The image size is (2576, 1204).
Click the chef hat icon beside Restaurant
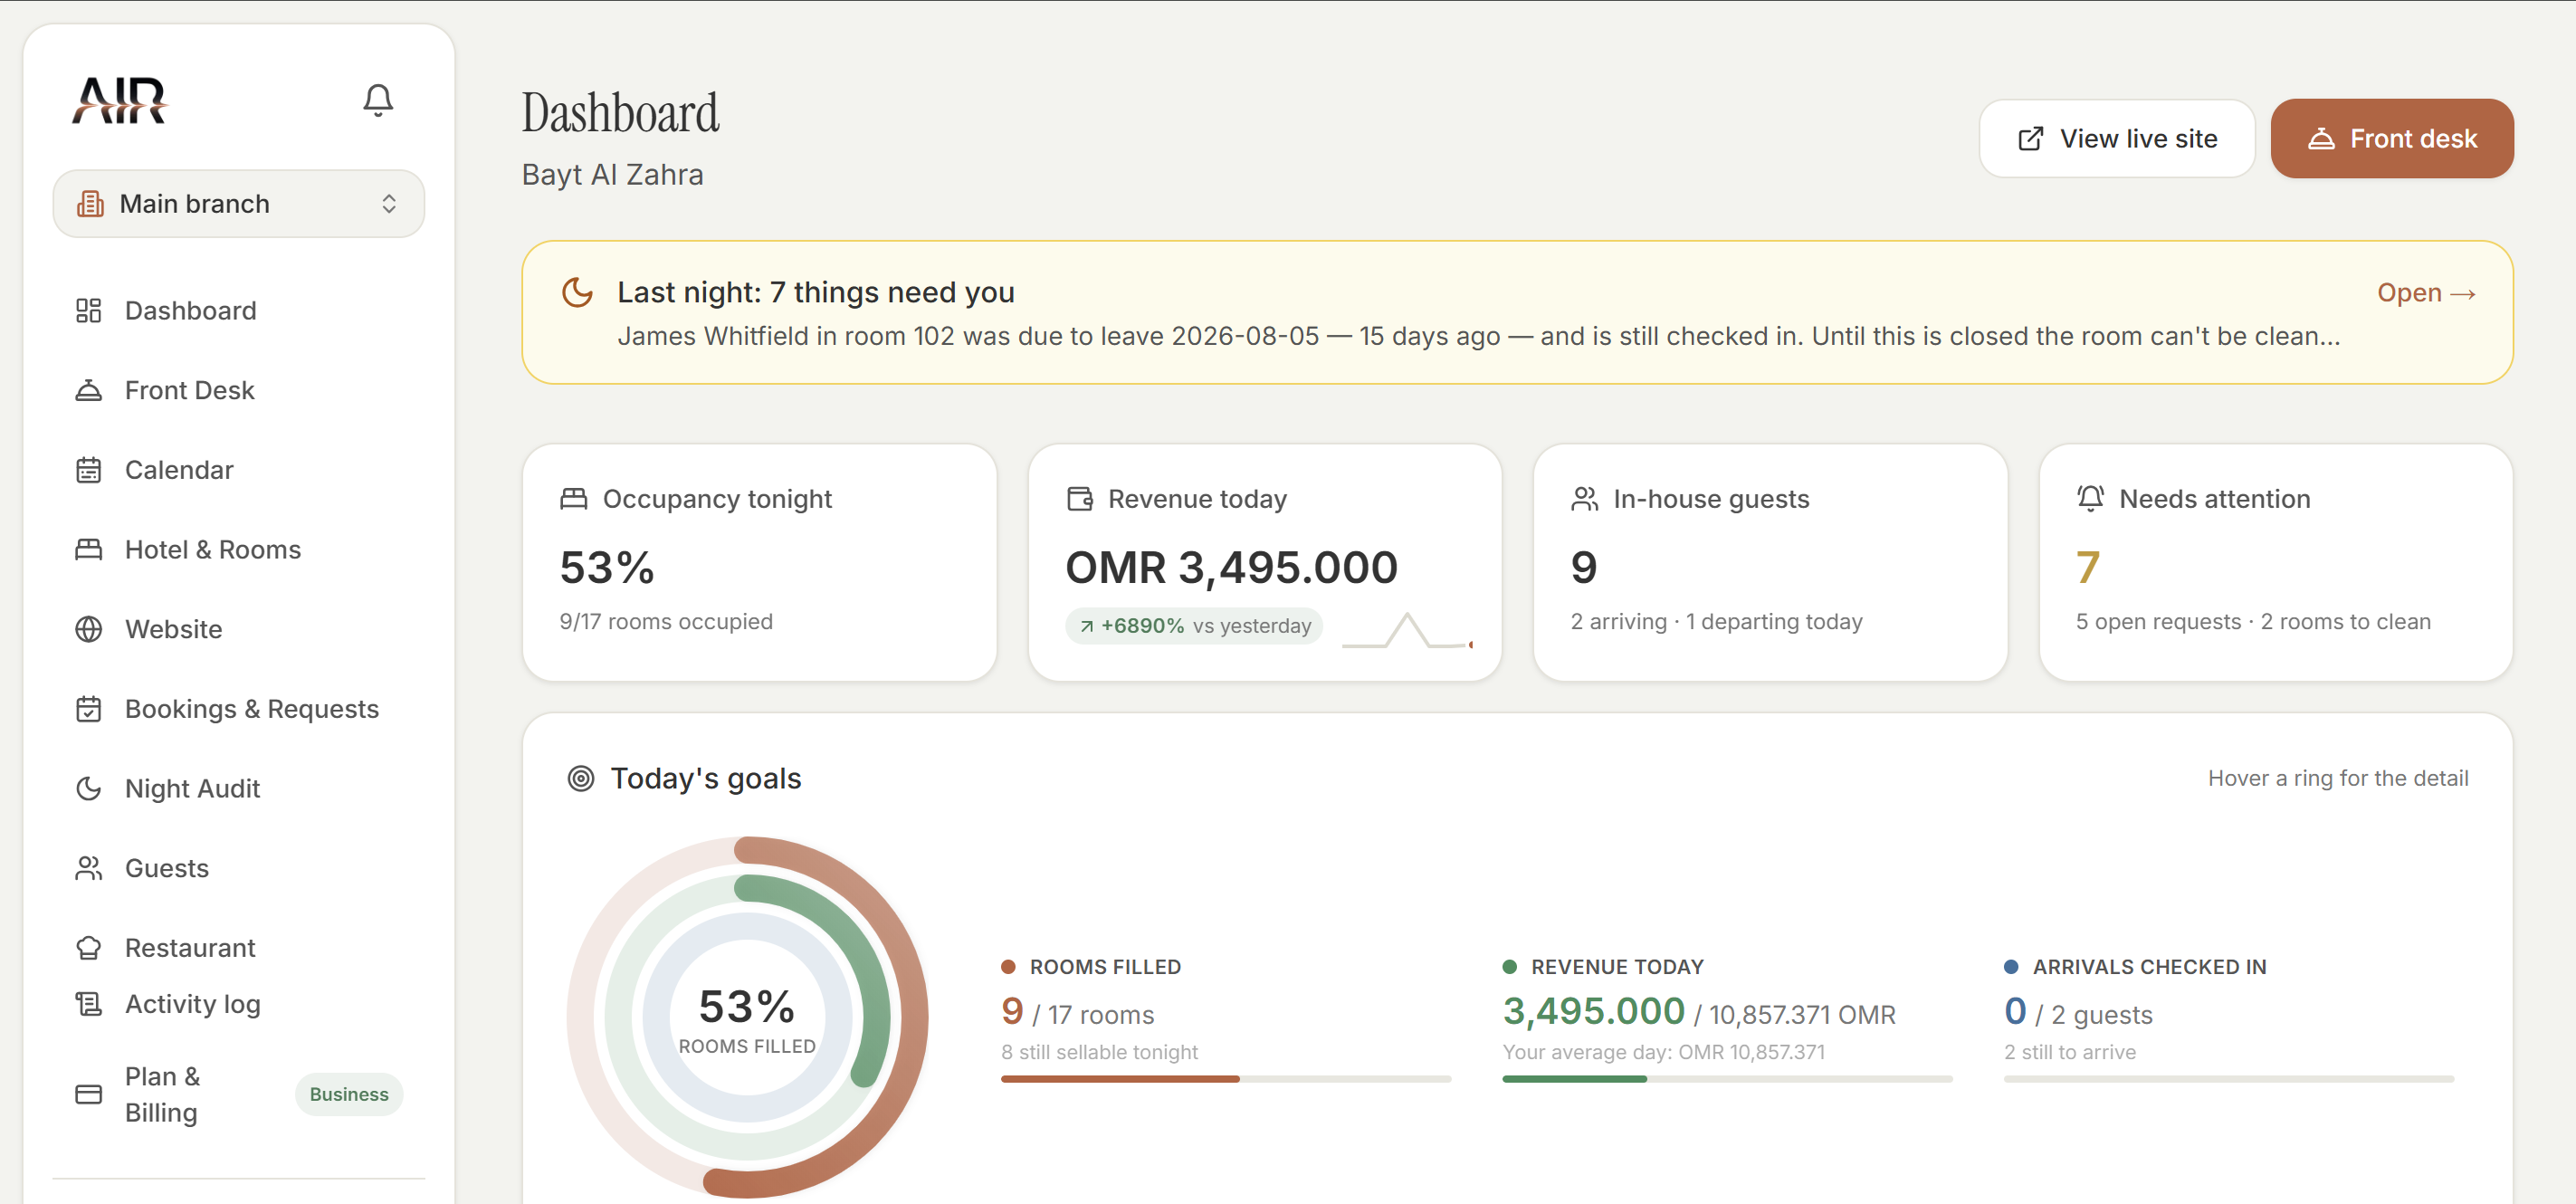click(89, 948)
